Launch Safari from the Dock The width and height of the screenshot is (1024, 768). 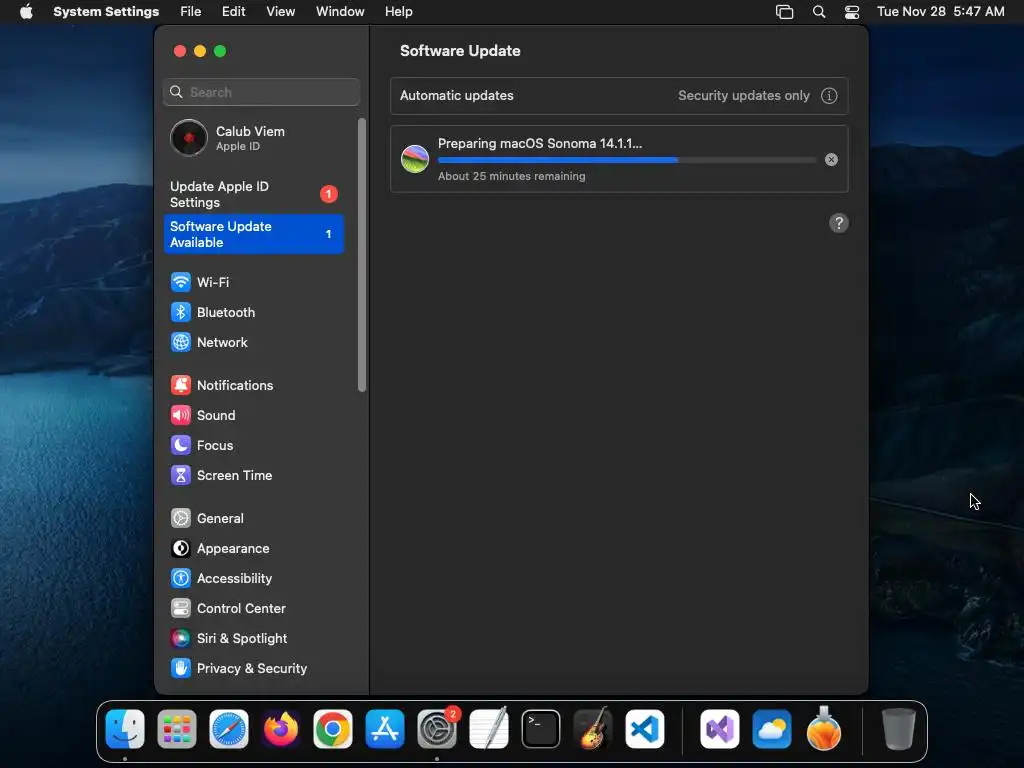click(229, 729)
